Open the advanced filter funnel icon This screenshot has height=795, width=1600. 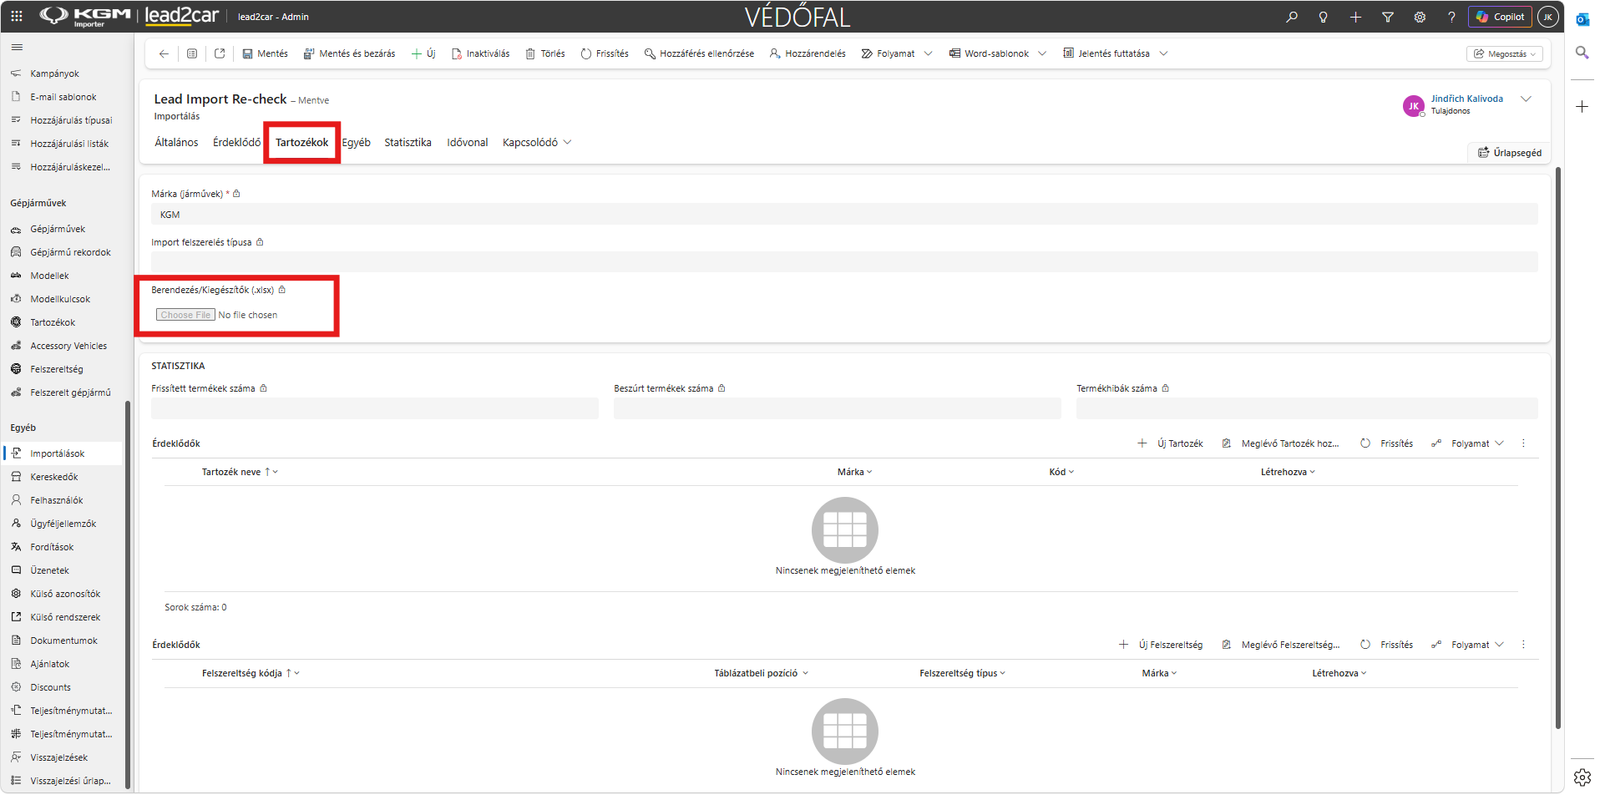[x=1387, y=17]
